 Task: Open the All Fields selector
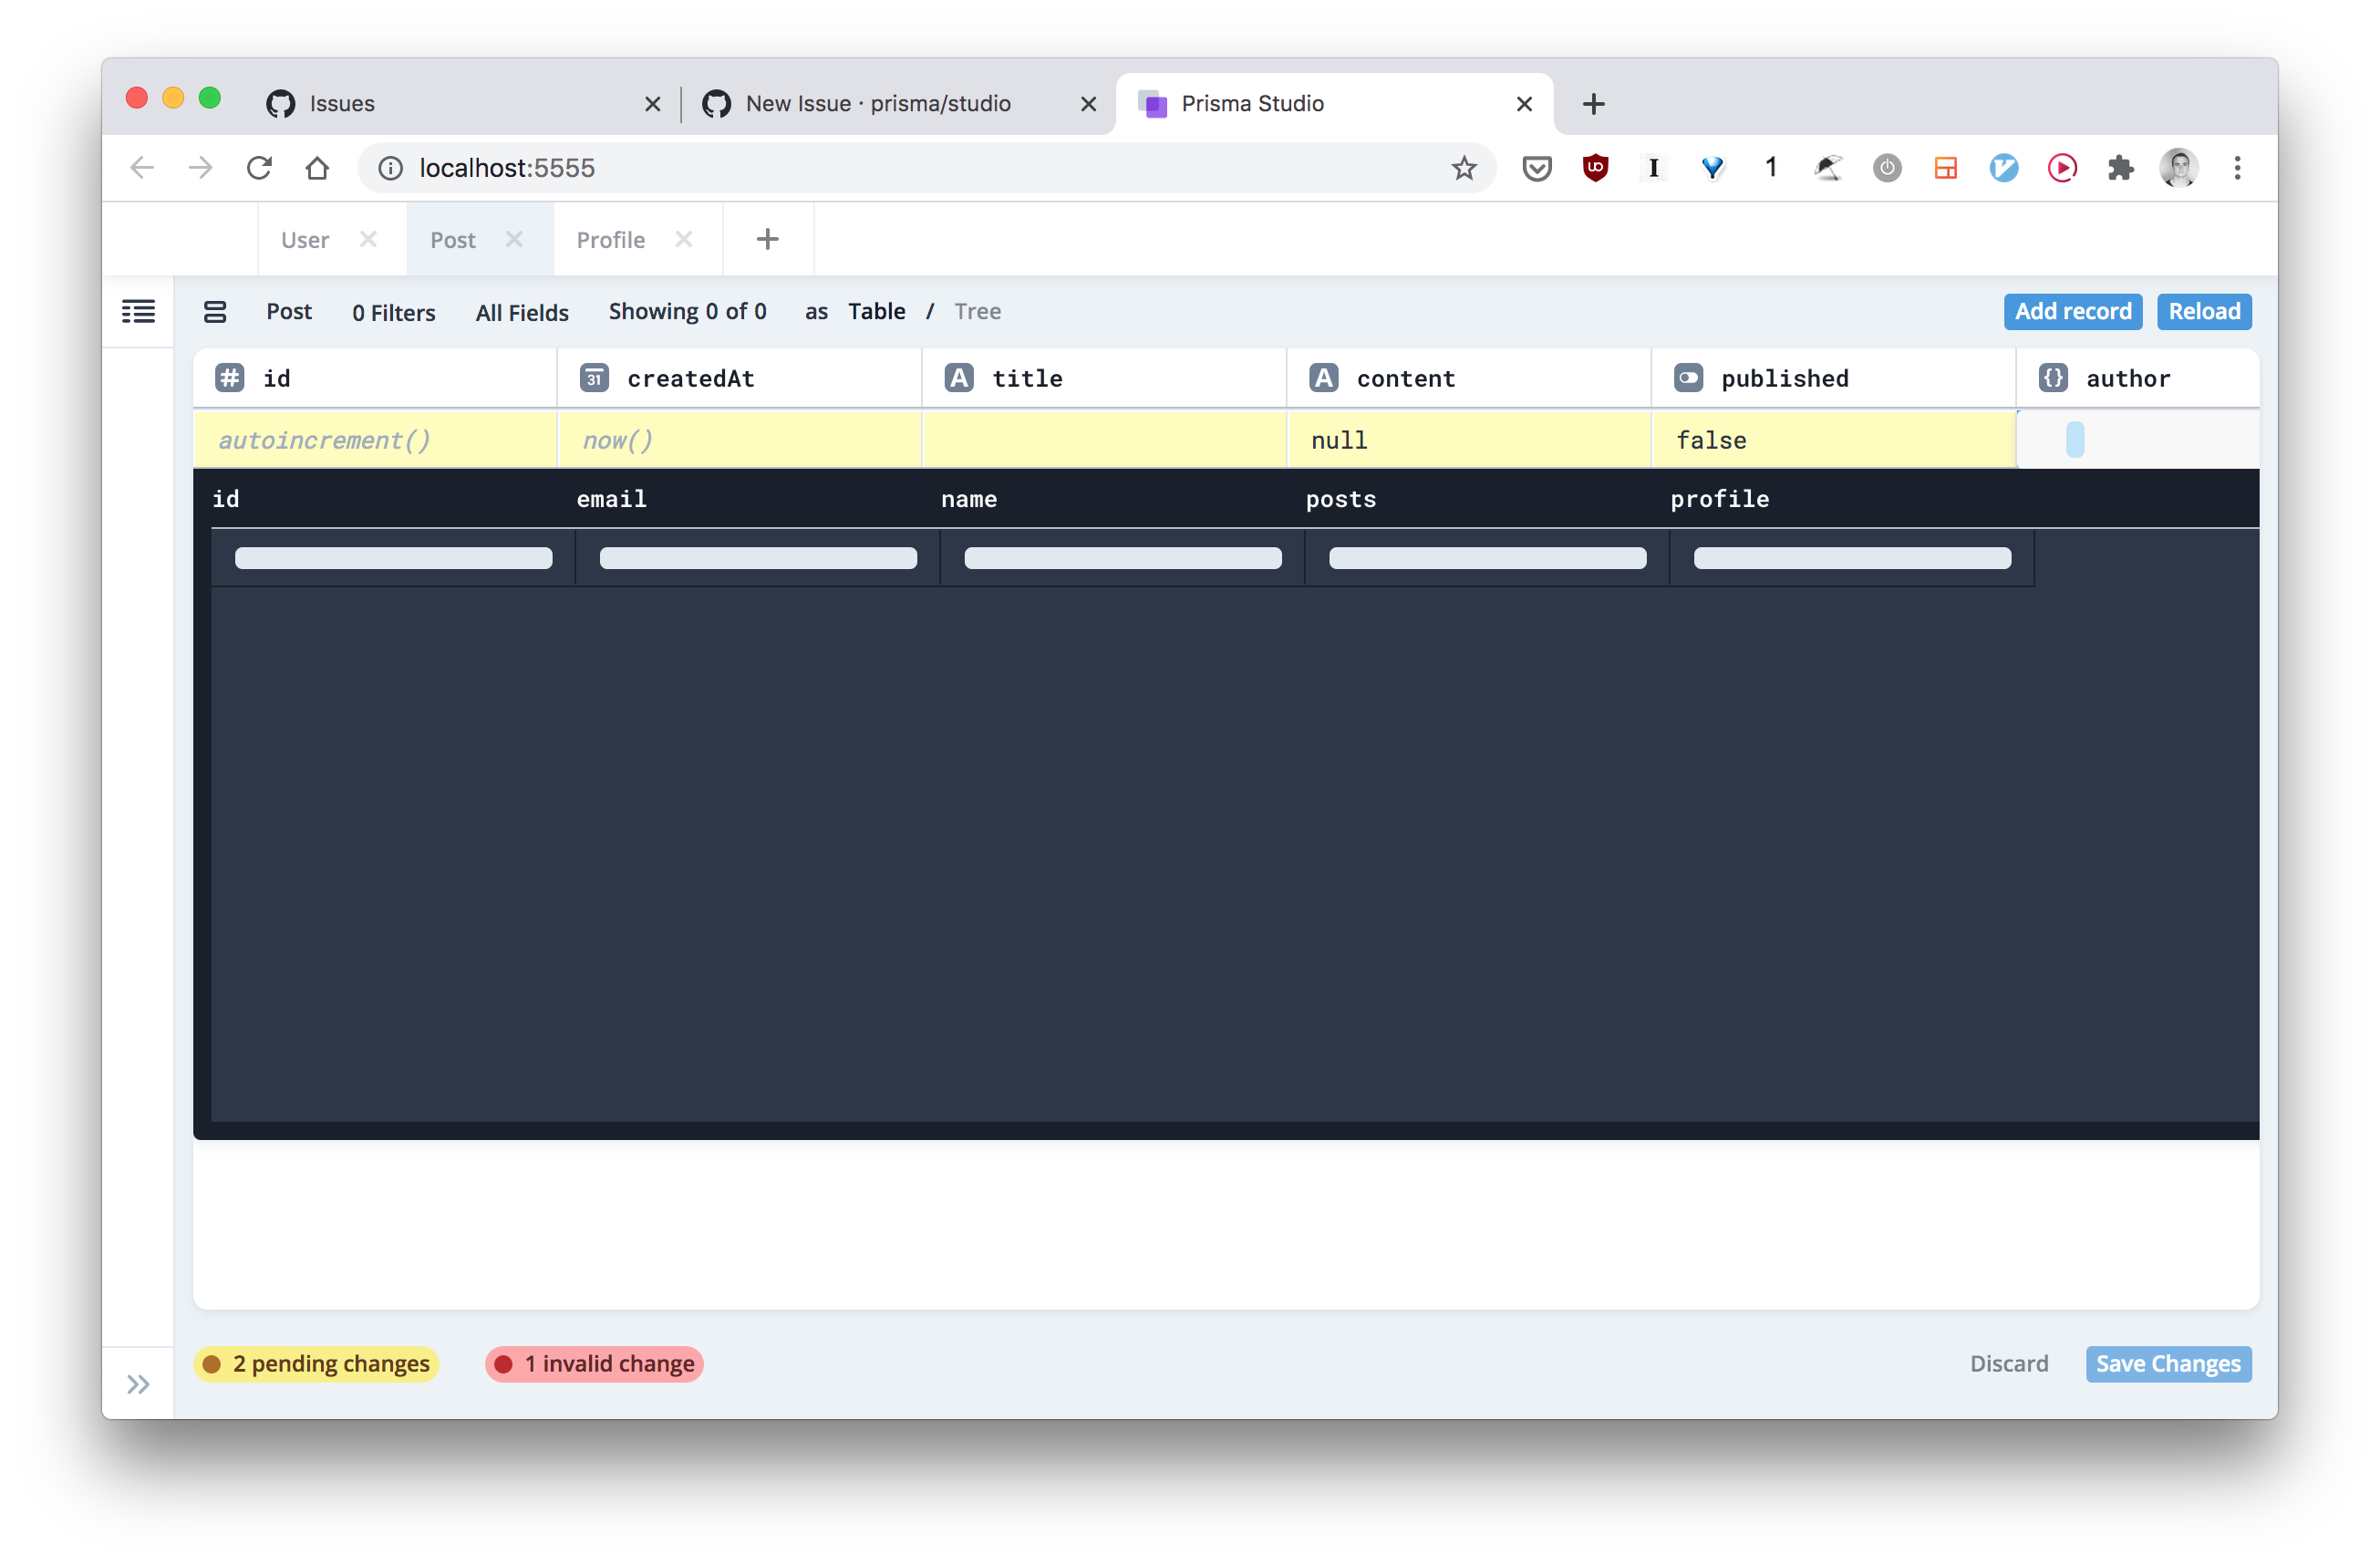(x=521, y=311)
